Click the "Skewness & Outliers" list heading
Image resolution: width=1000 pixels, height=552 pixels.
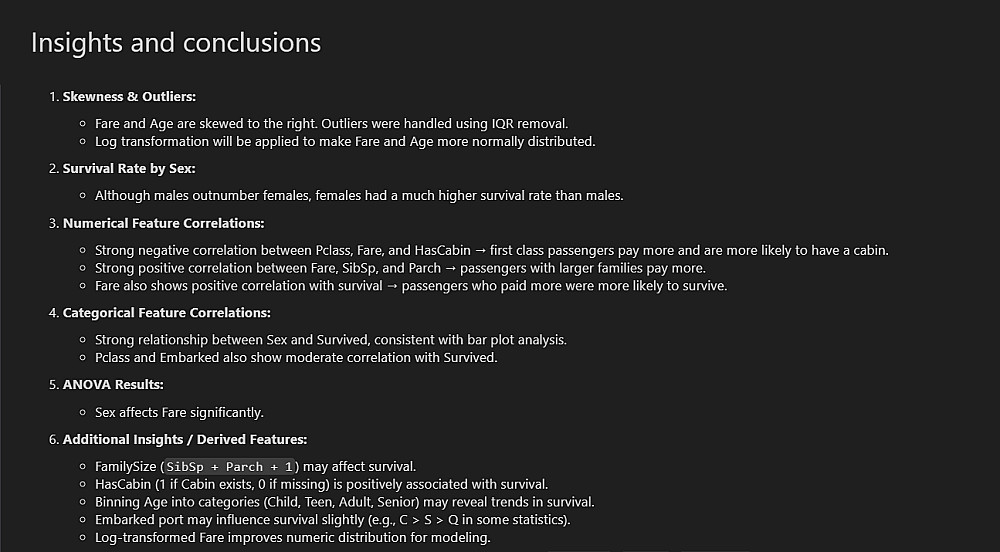pyautogui.click(x=129, y=97)
